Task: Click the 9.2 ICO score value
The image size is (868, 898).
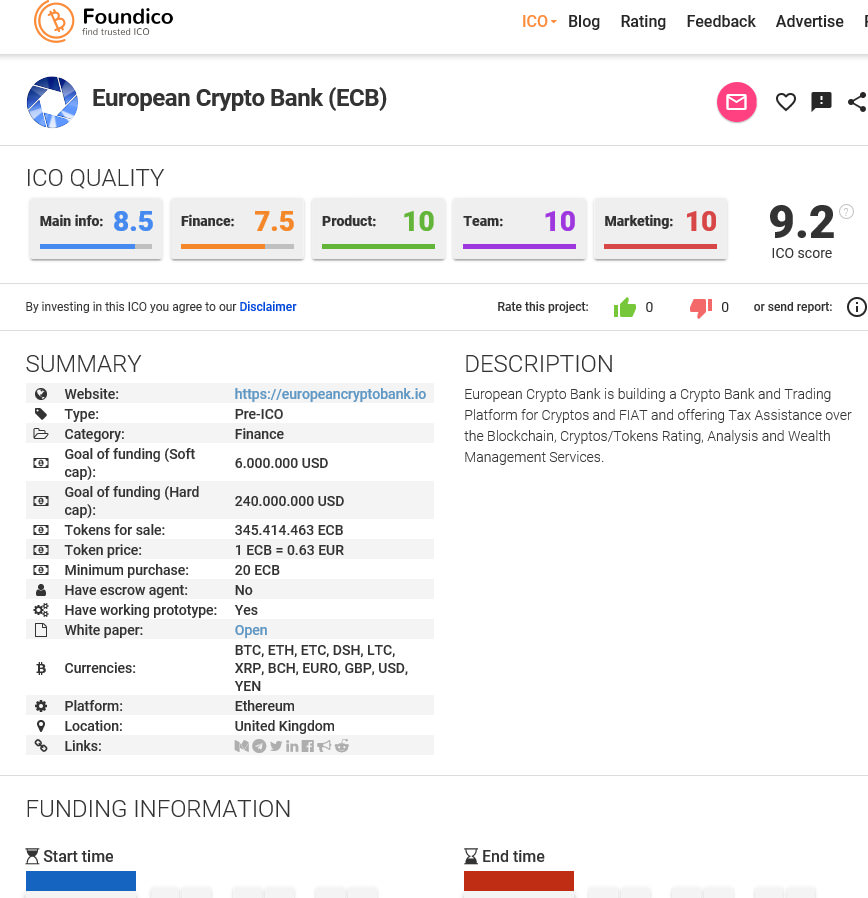Action: (801, 222)
